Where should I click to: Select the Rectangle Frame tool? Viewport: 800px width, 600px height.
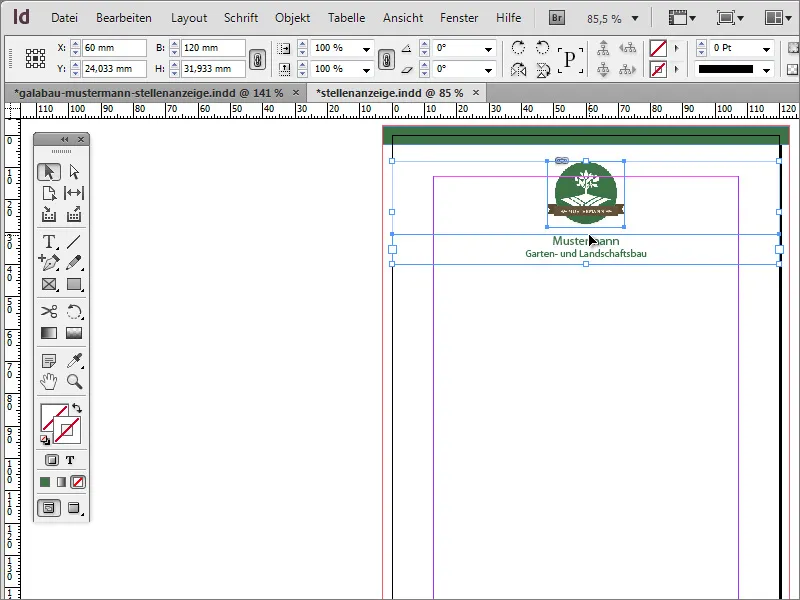[49, 284]
